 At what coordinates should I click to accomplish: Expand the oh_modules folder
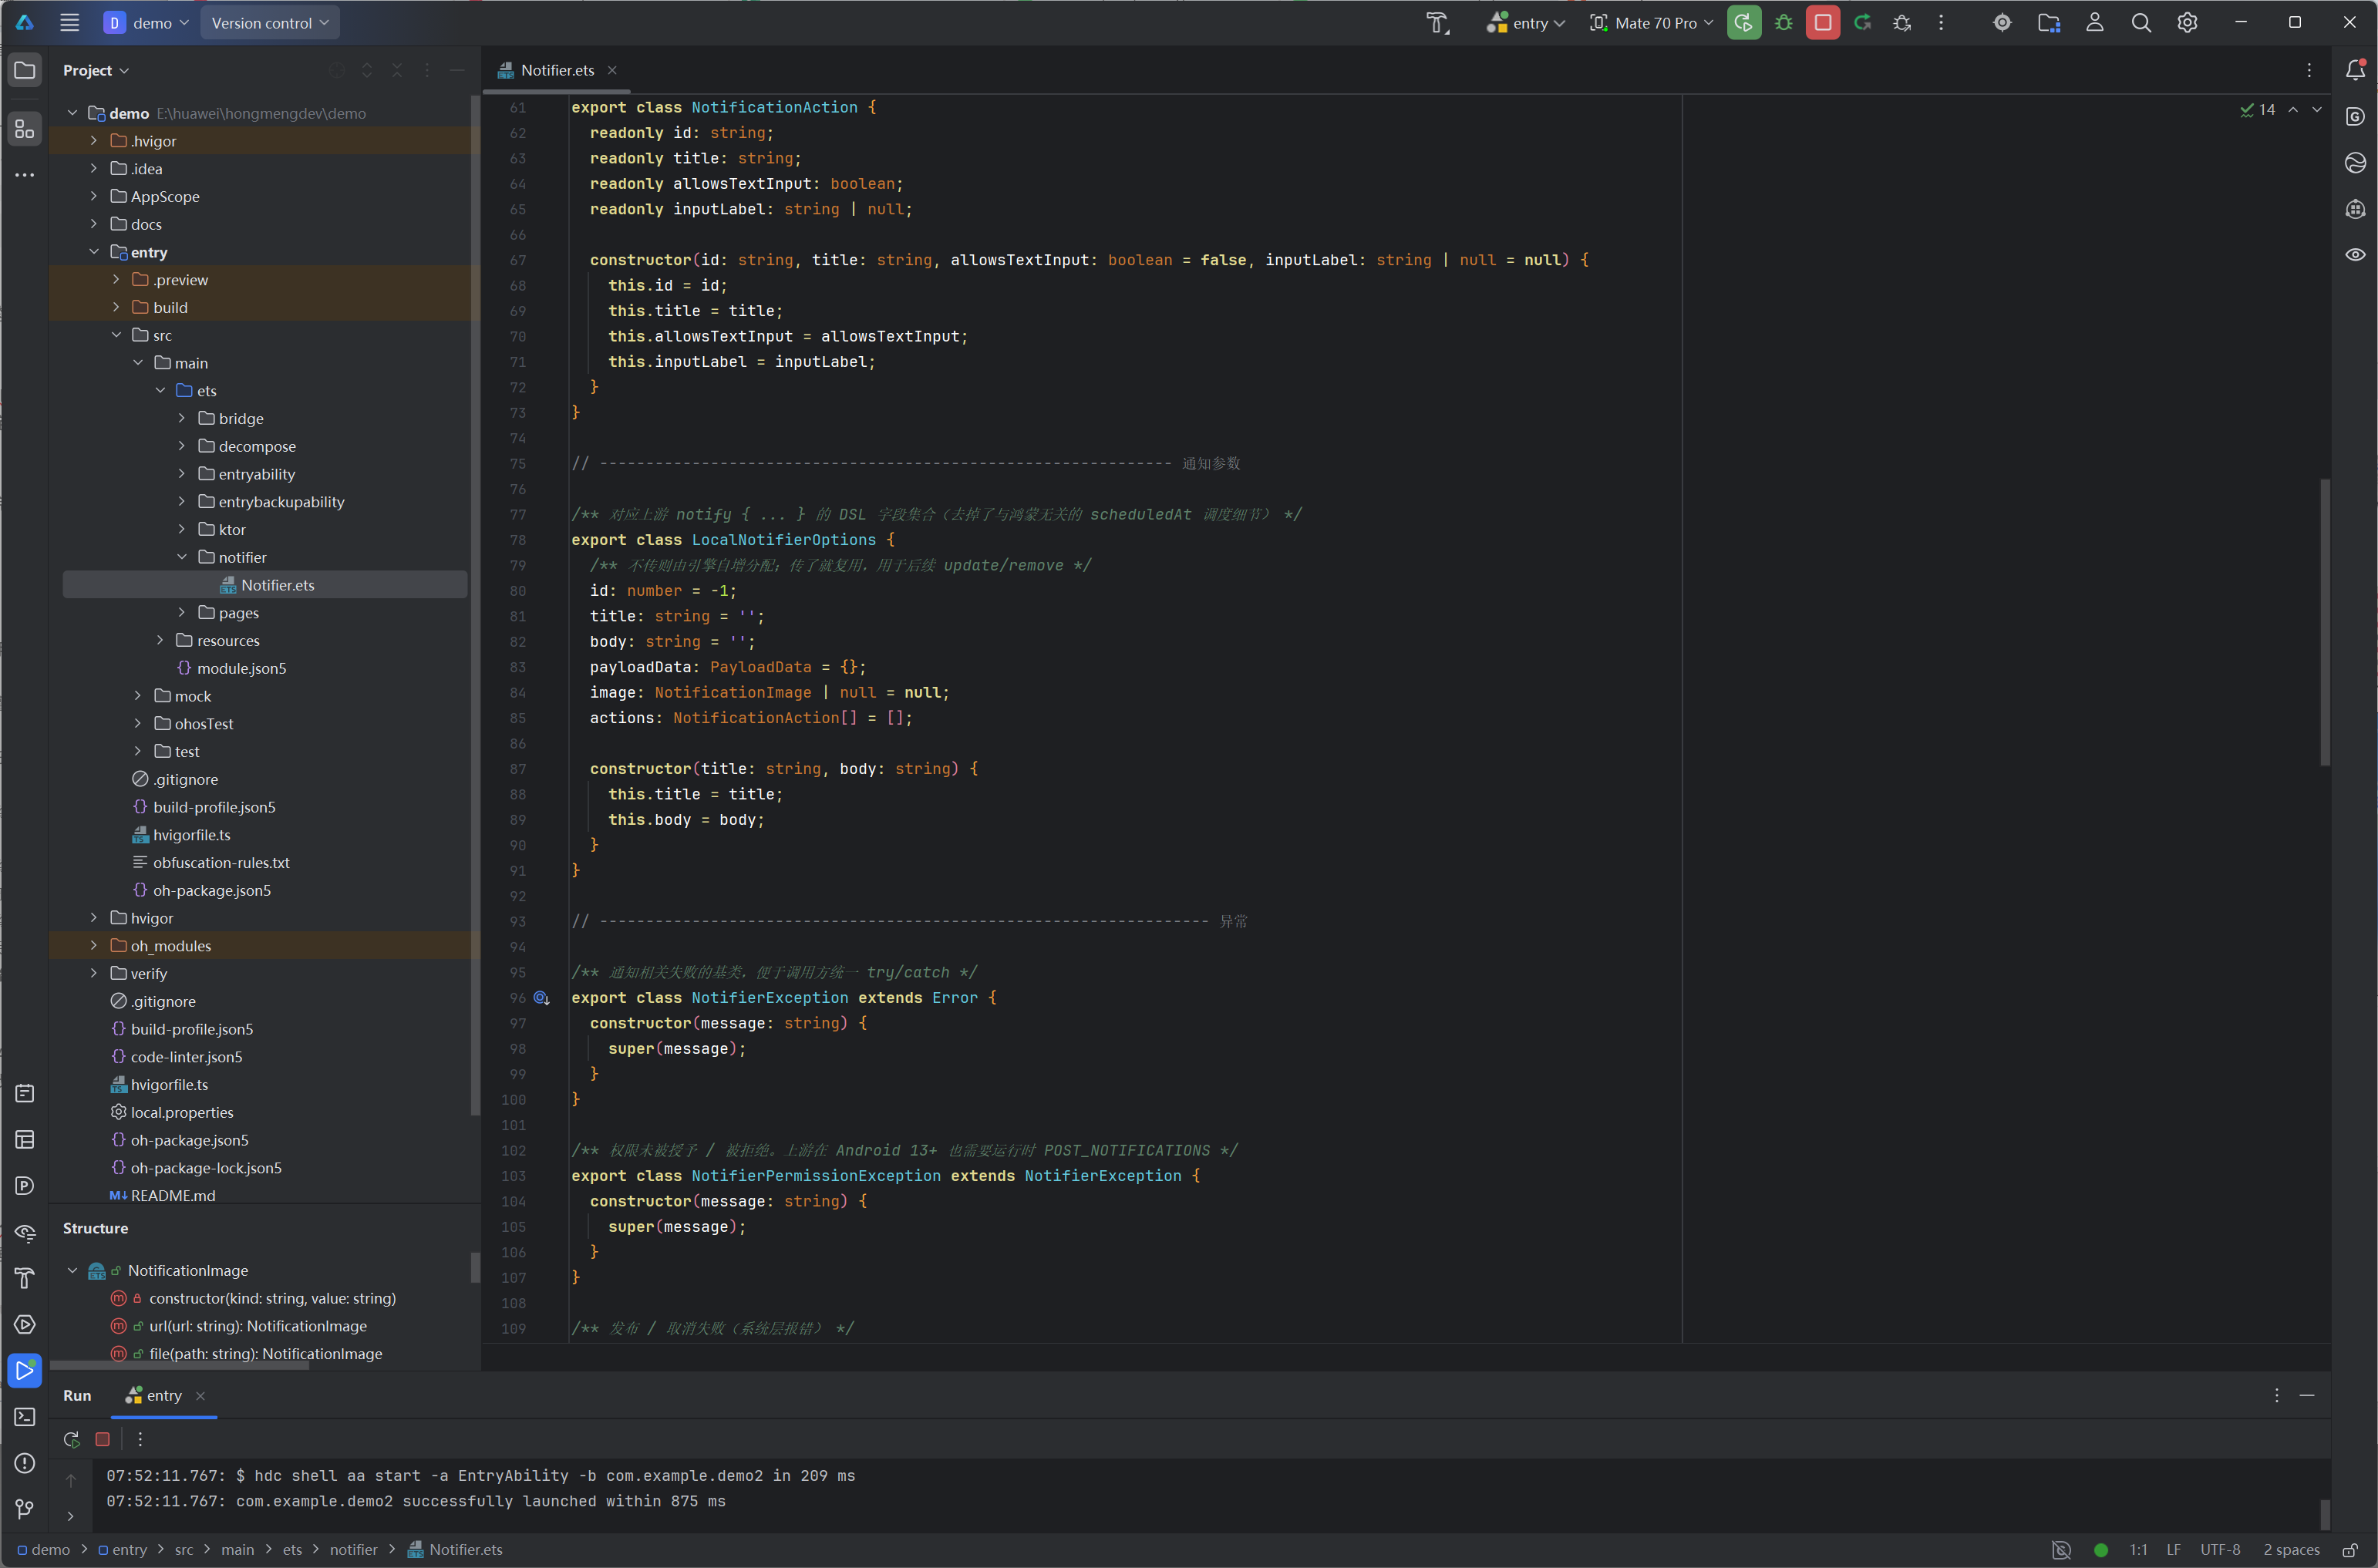point(94,946)
